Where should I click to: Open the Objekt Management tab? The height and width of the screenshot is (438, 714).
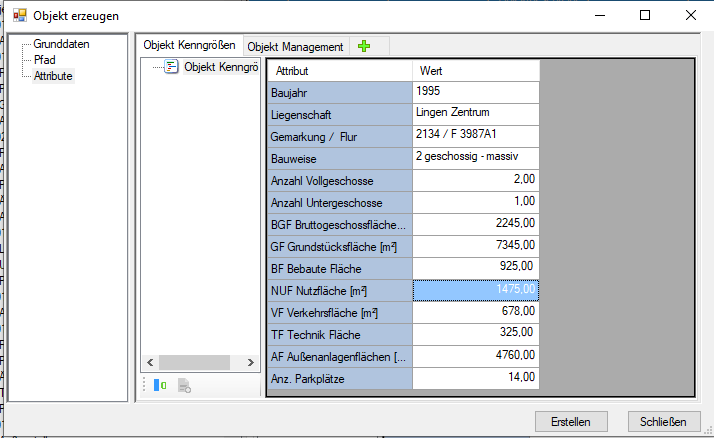click(x=296, y=47)
